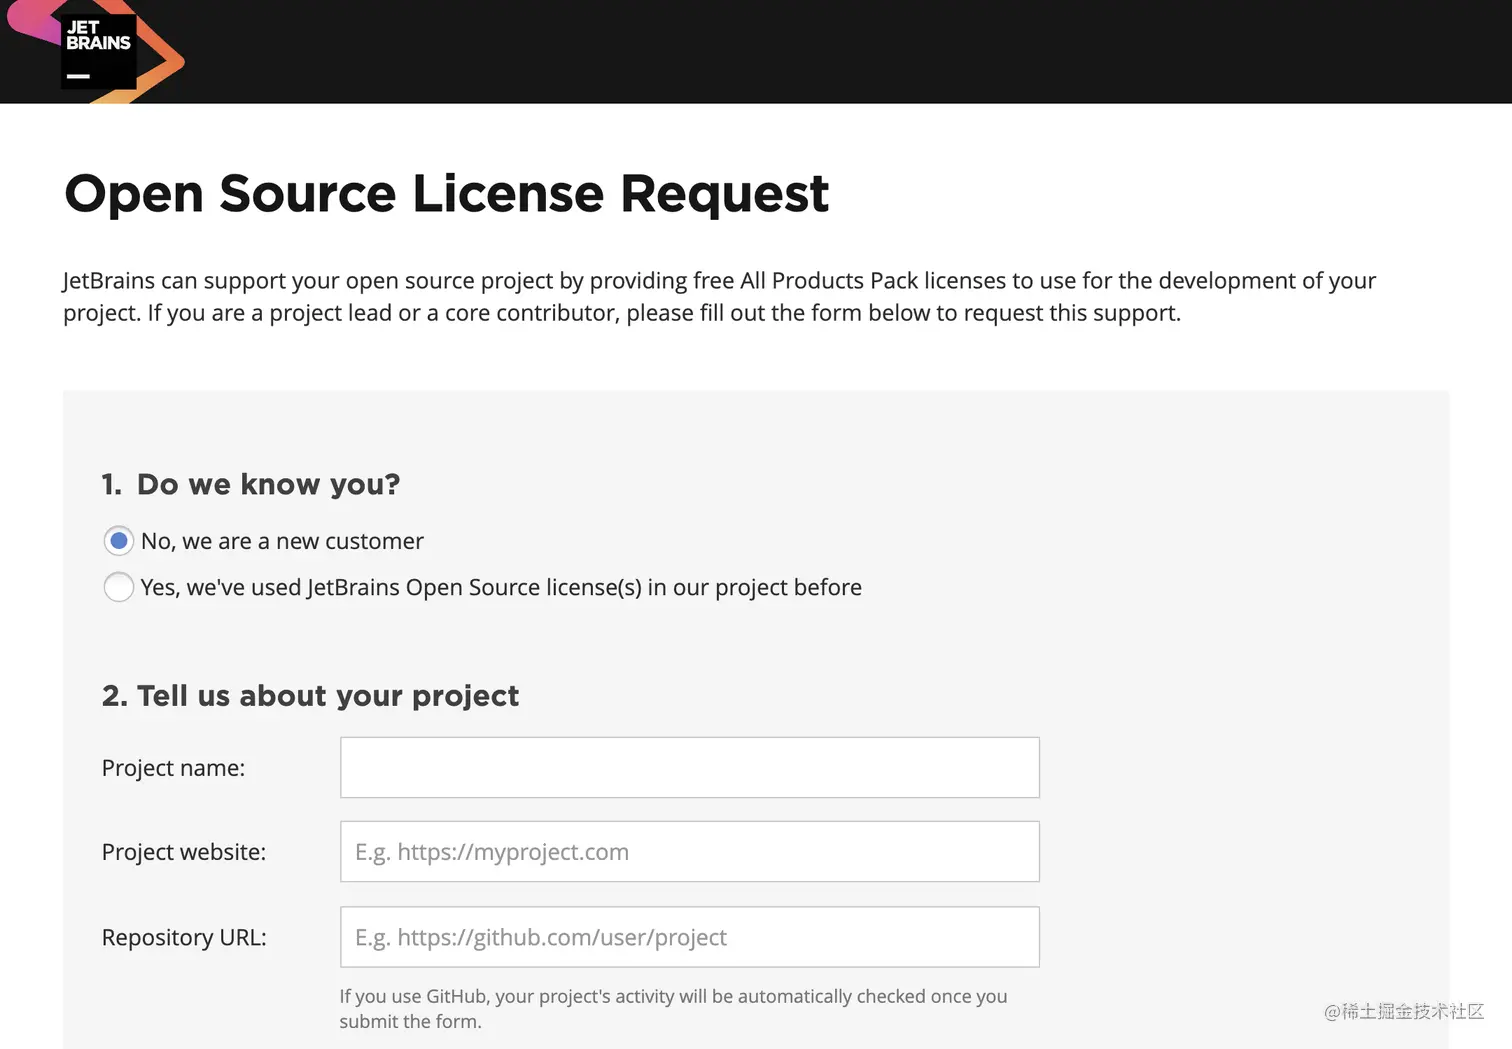Click the "1. Do we know you?" heading
Screen dimensions: 1512x1049
(251, 484)
